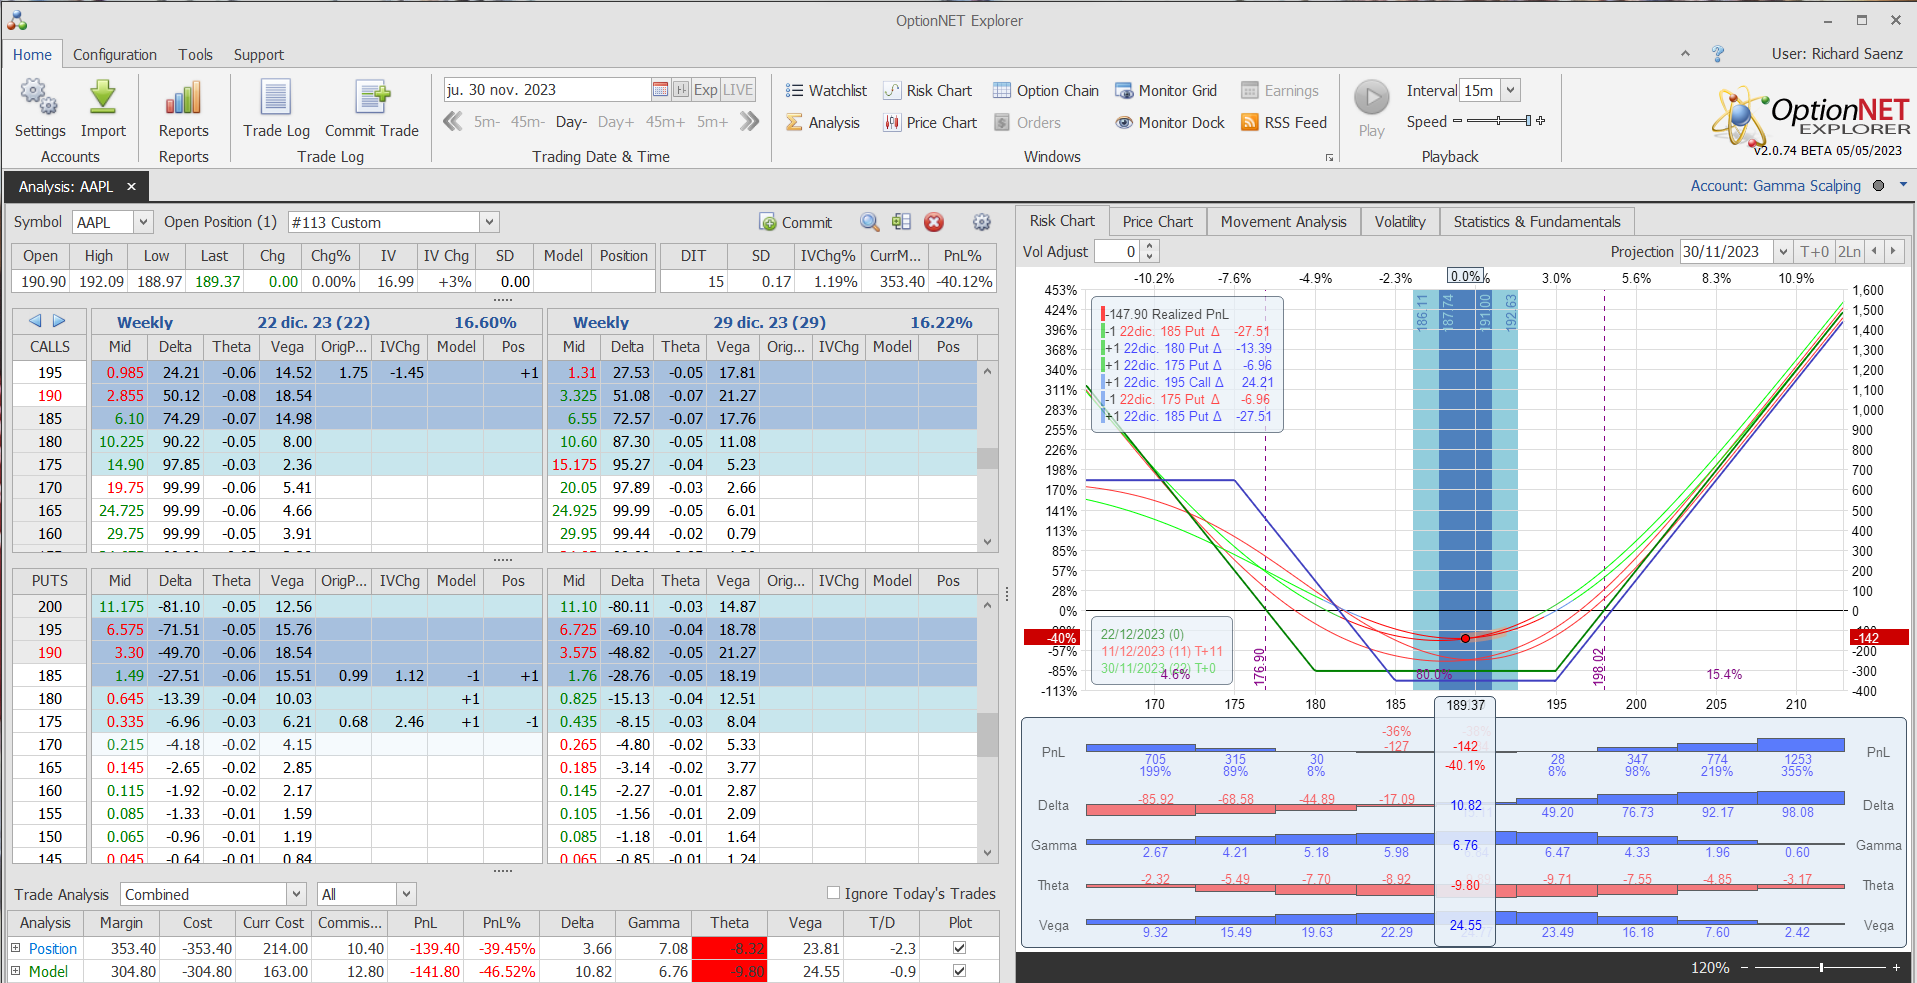
Task: Click the Position link in Trade Analysis
Action: pos(53,948)
